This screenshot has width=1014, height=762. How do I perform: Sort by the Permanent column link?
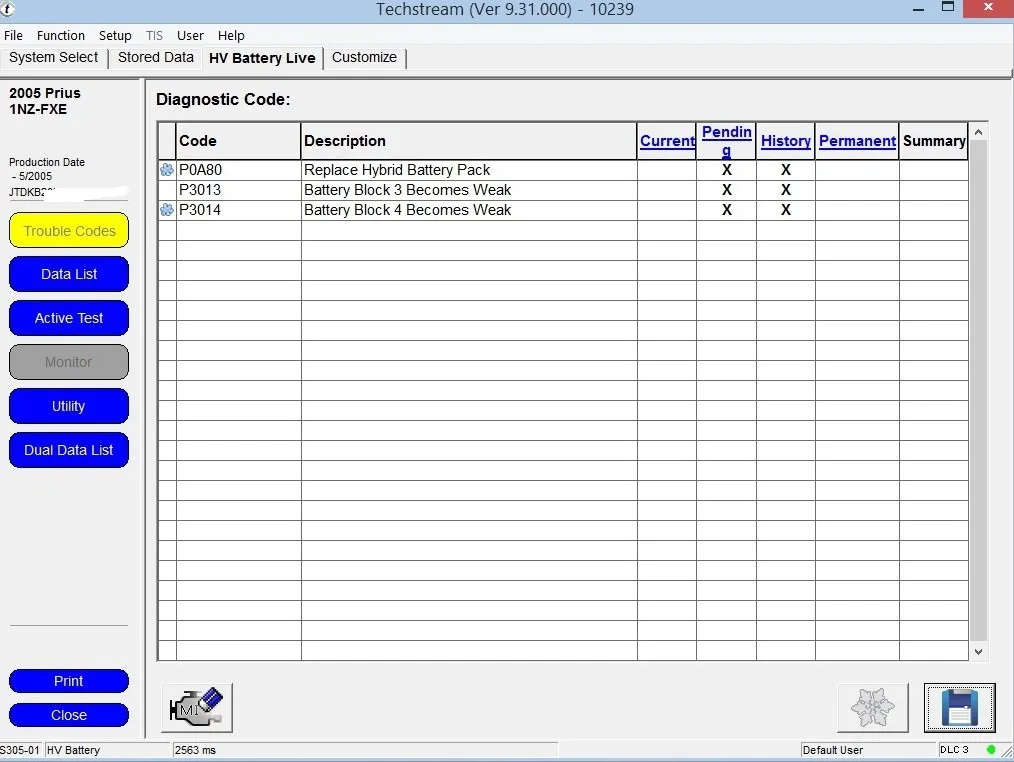coord(858,141)
